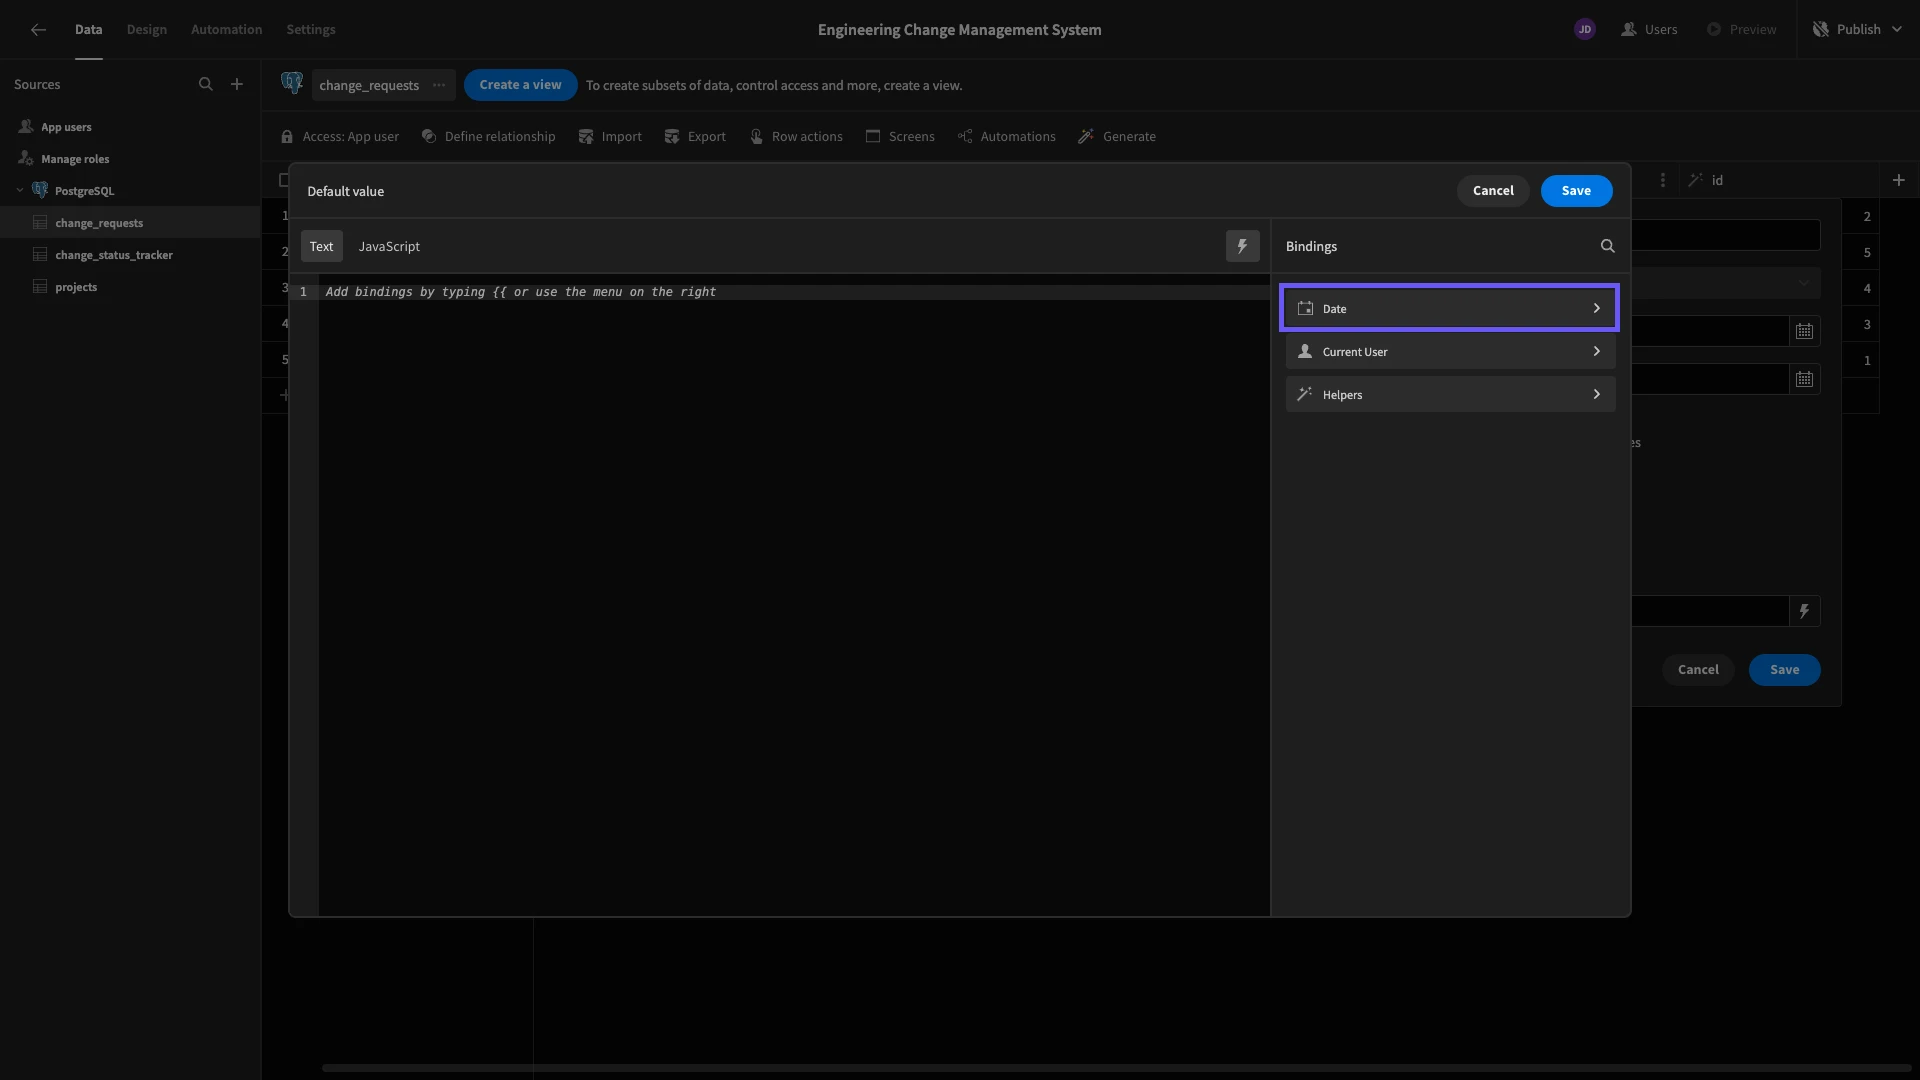
Task: Select the projects table
Action: (130, 287)
